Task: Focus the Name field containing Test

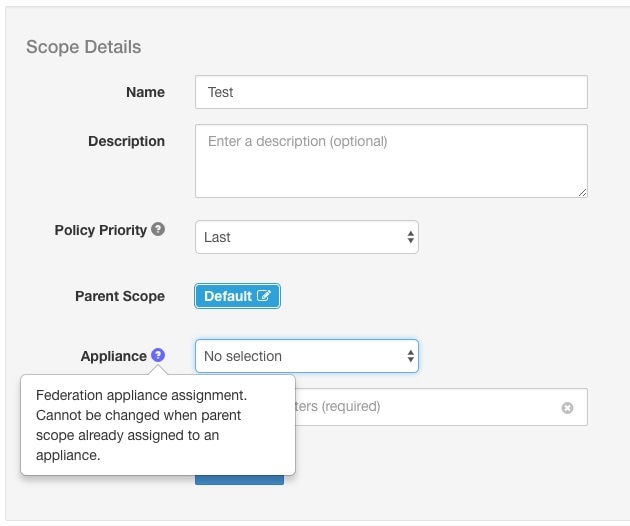Action: [x=390, y=92]
